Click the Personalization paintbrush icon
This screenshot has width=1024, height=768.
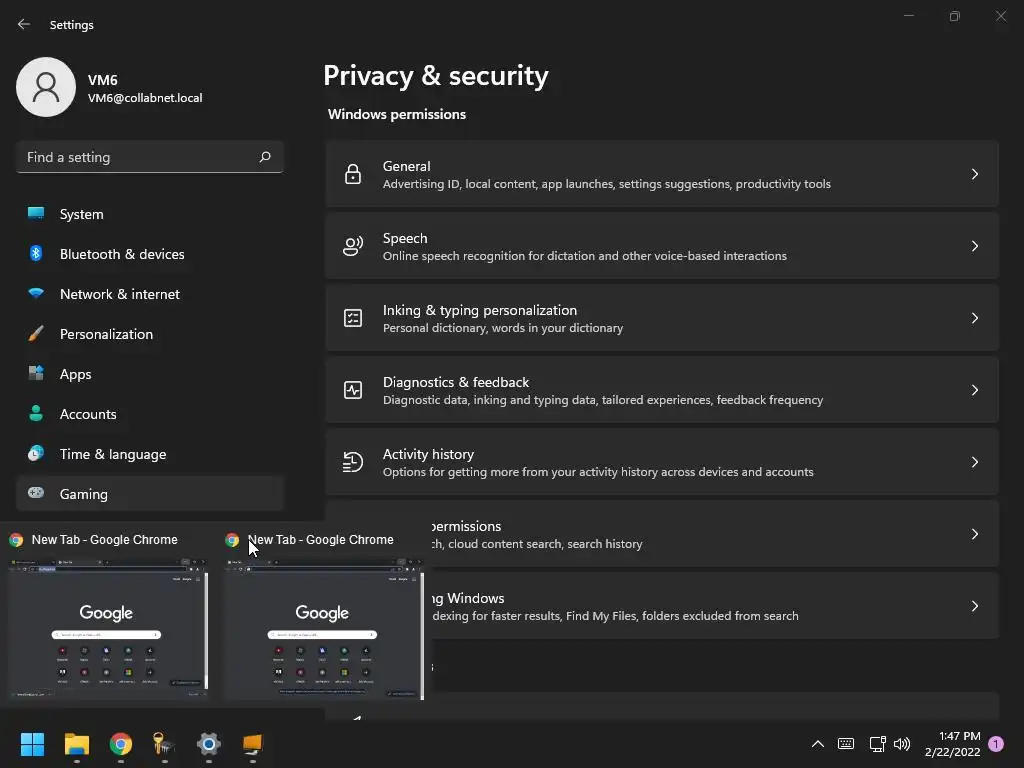[36, 334]
